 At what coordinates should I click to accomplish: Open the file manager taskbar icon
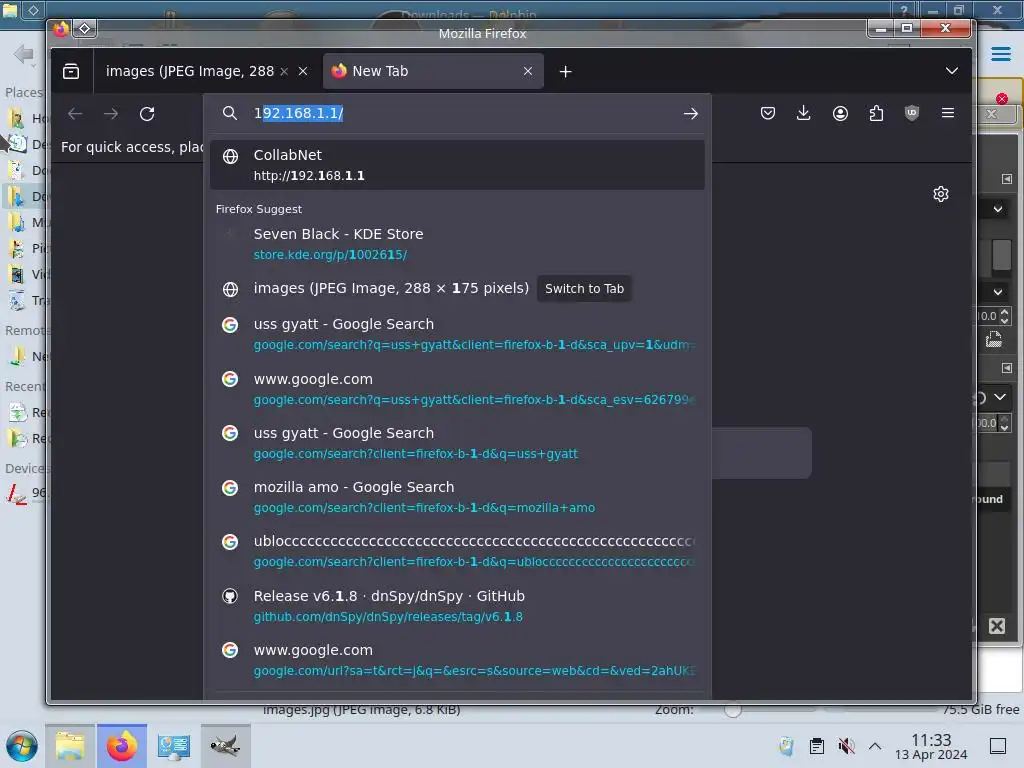point(70,746)
